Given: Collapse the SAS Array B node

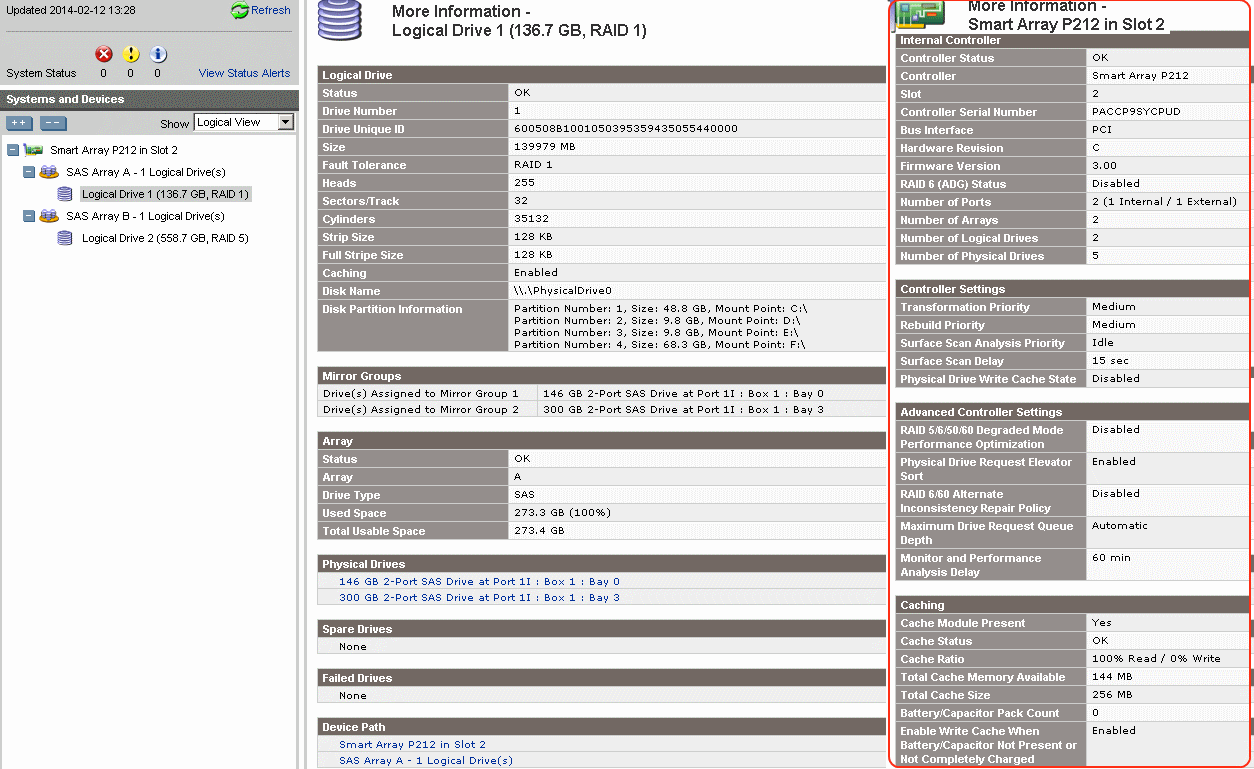Looking at the screenshot, I should (x=29, y=216).
